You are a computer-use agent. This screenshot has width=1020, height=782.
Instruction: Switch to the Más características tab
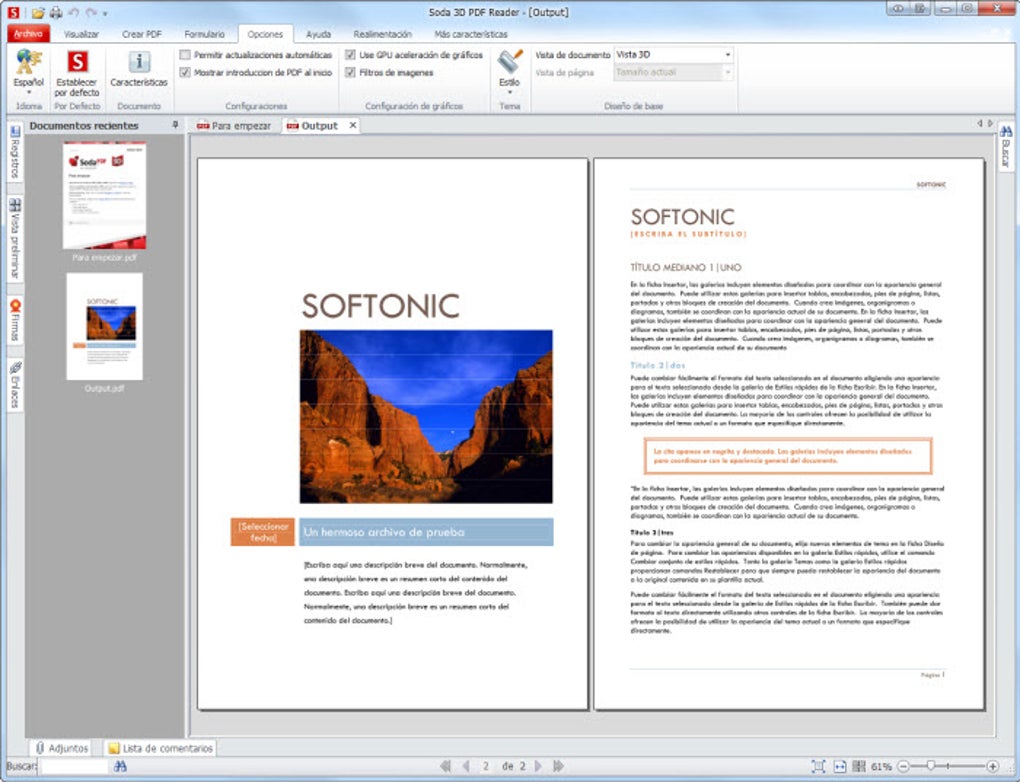470,34
